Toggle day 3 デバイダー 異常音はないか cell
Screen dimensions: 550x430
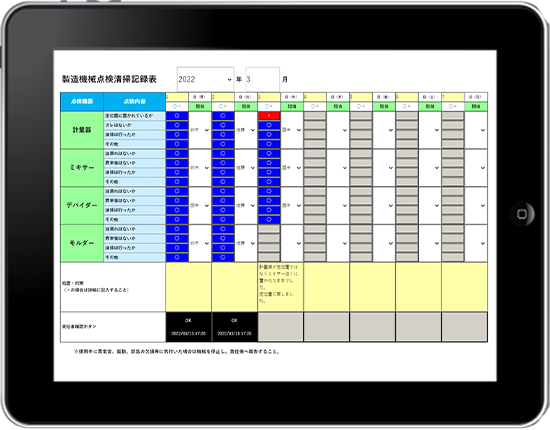(269, 201)
